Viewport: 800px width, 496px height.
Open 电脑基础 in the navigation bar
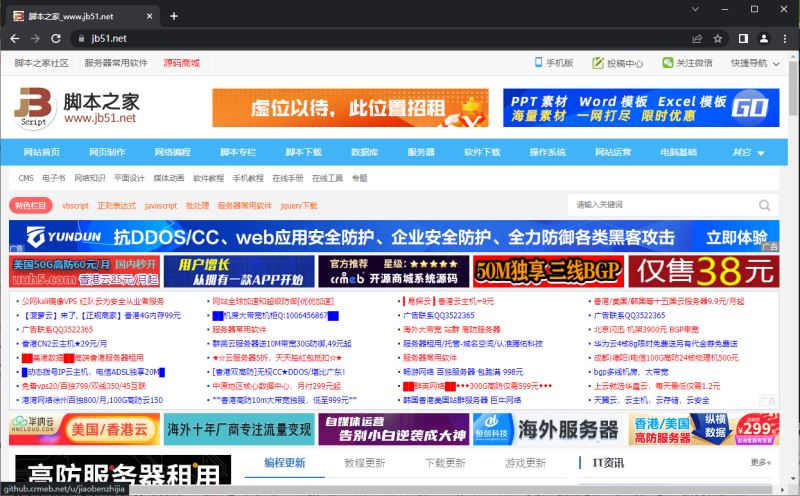pos(679,152)
